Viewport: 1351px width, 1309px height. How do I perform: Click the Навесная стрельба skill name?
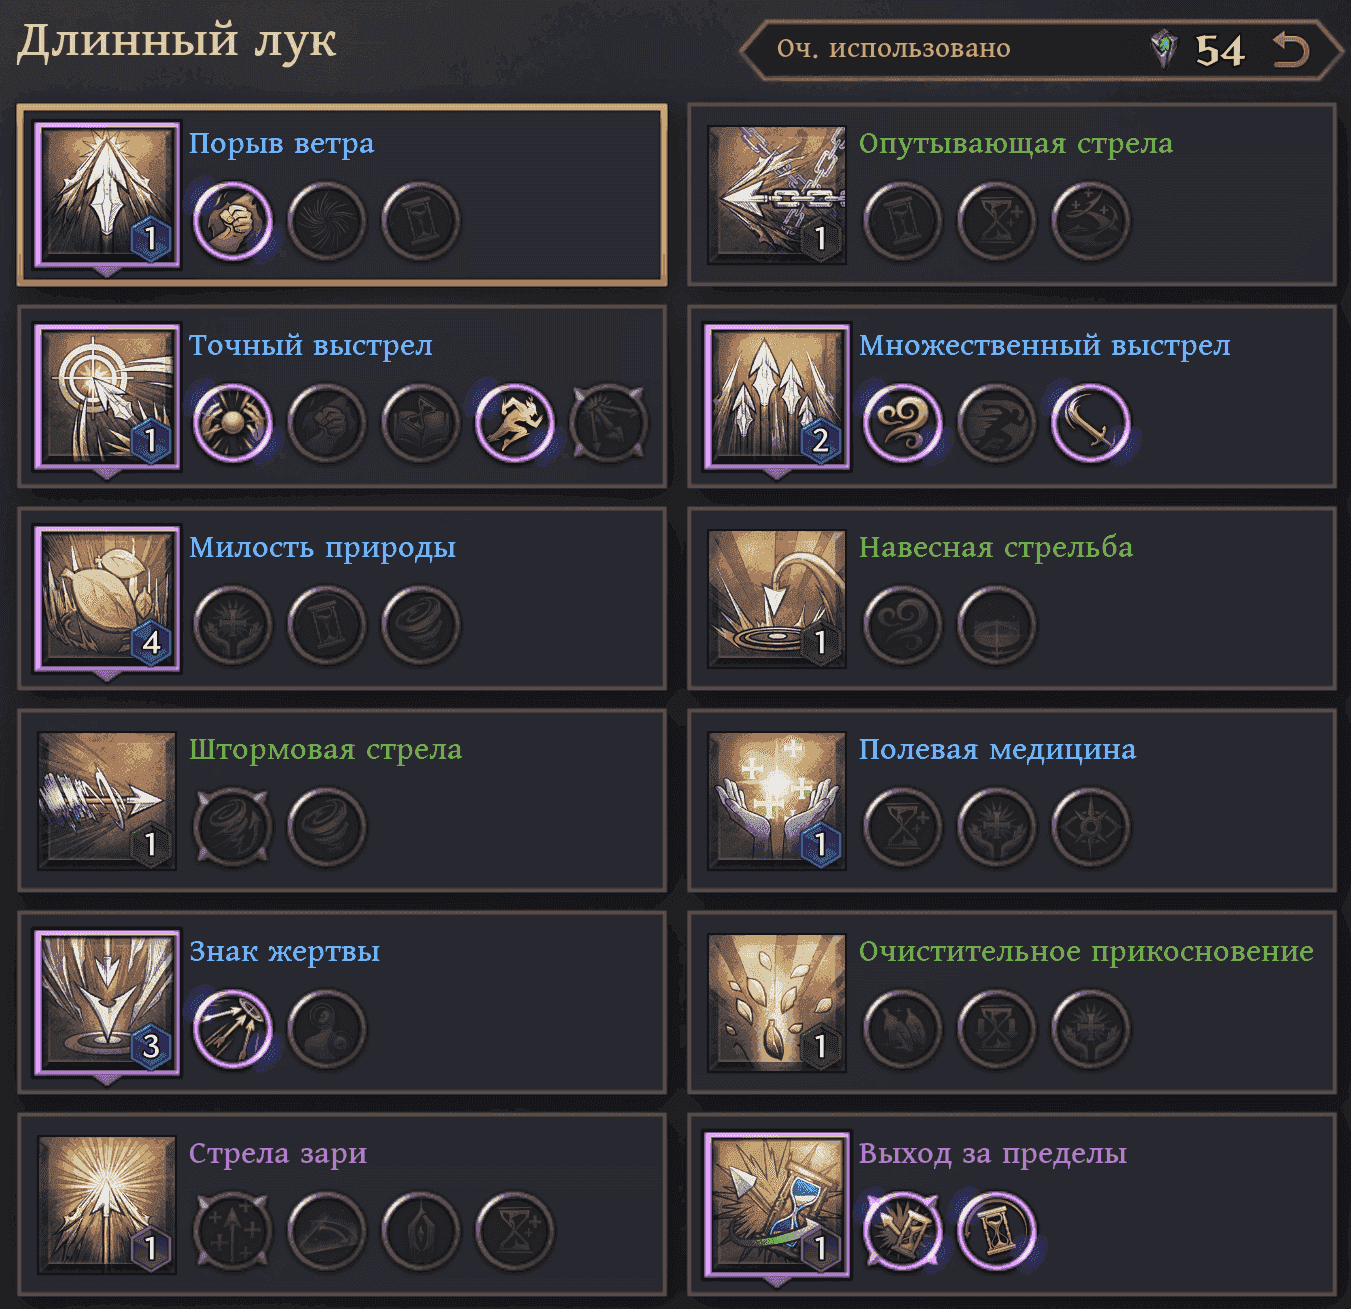(x=996, y=547)
